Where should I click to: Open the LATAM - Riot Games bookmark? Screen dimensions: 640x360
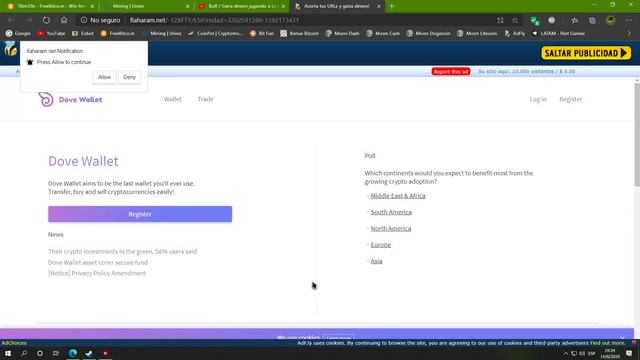(x=558, y=33)
